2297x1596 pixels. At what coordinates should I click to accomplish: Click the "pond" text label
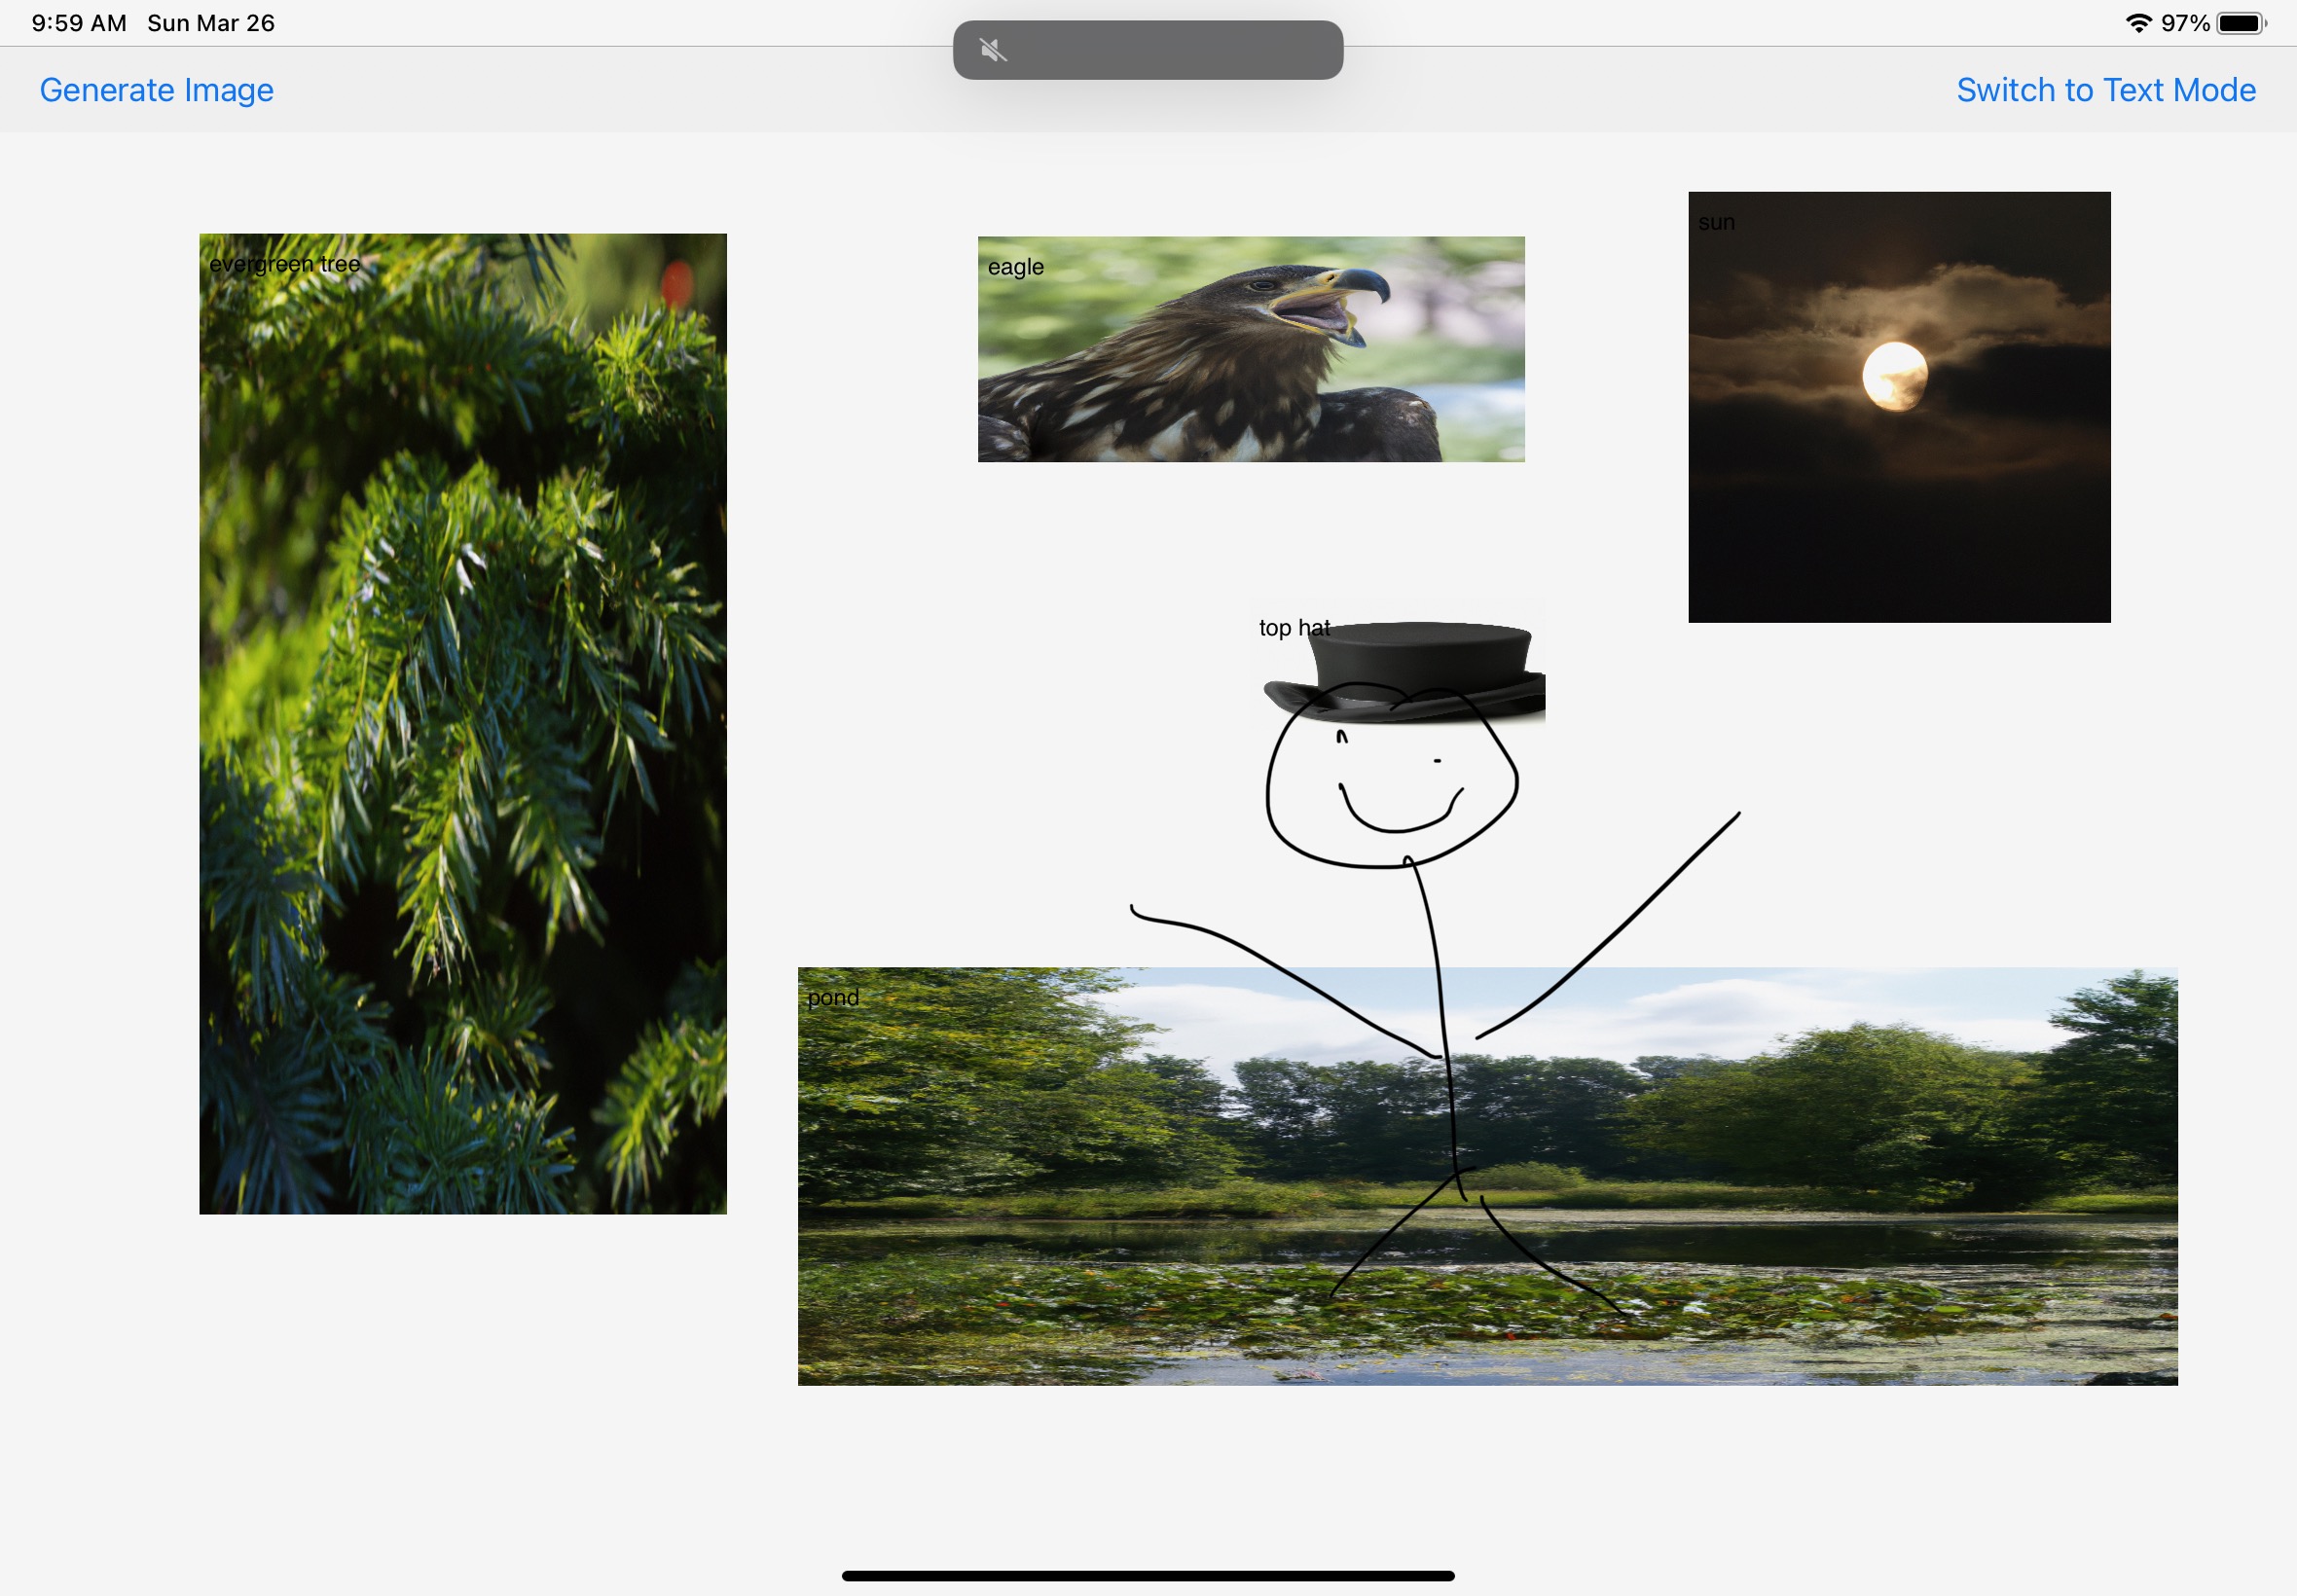pyautogui.click(x=833, y=997)
